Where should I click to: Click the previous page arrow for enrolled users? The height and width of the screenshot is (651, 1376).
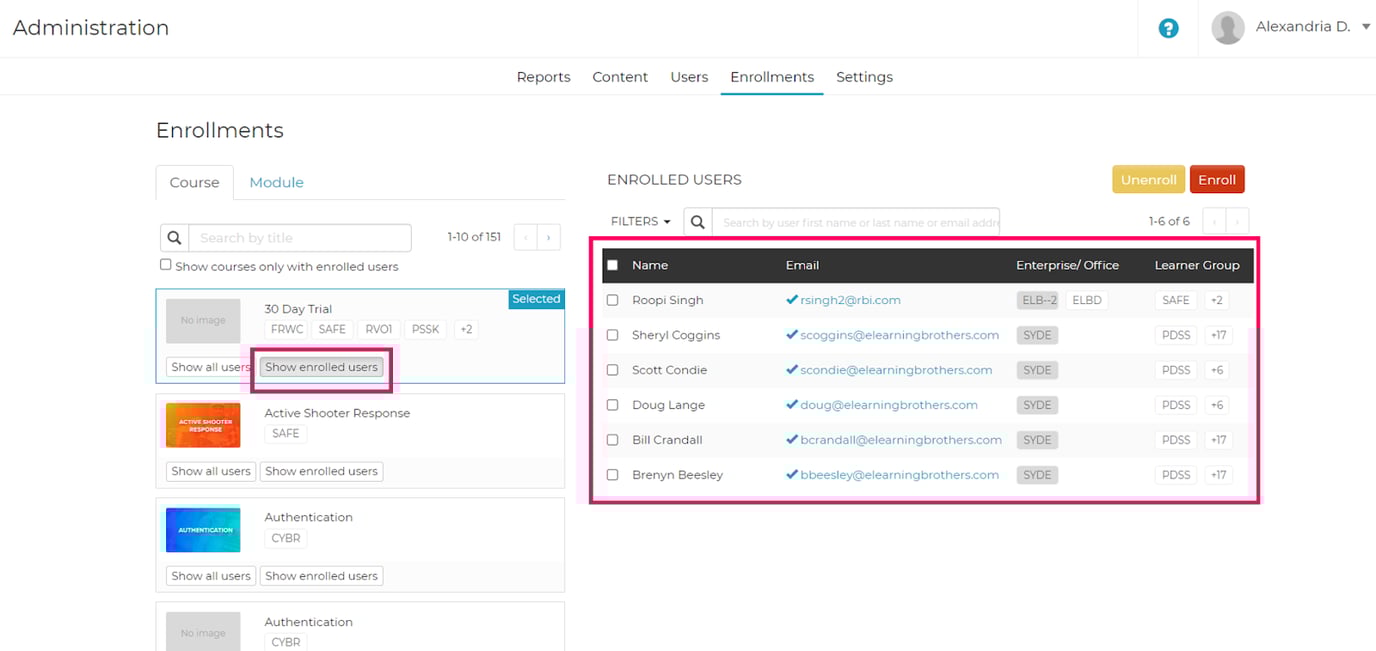1213,221
